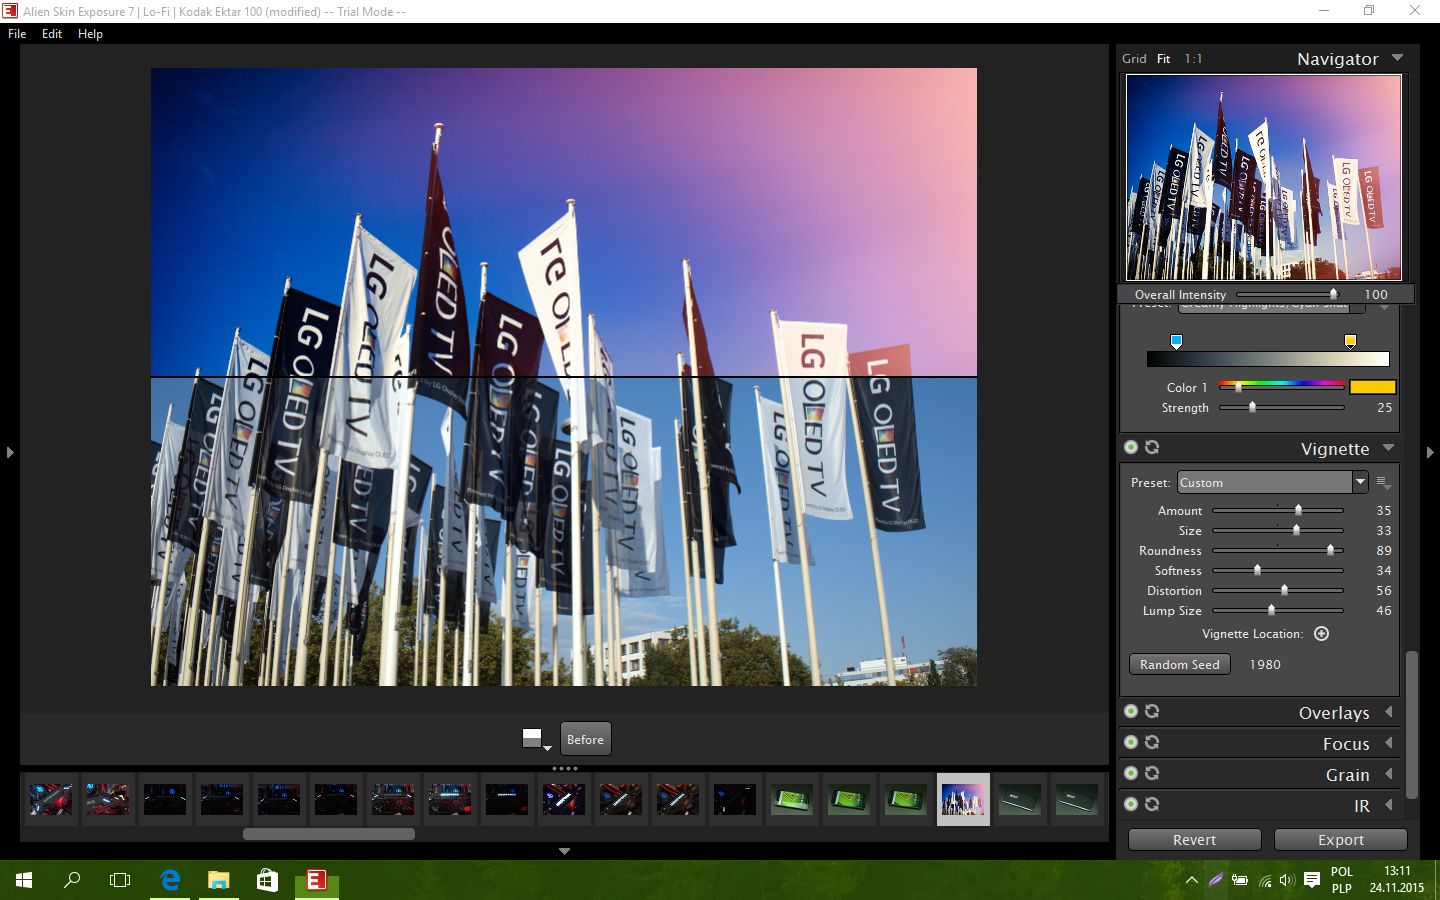Image resolution: width=1440 pixels, height=900 pixels.
Task: Switch Navigator to 1:1 zoom
Action: pos(1193,59)
